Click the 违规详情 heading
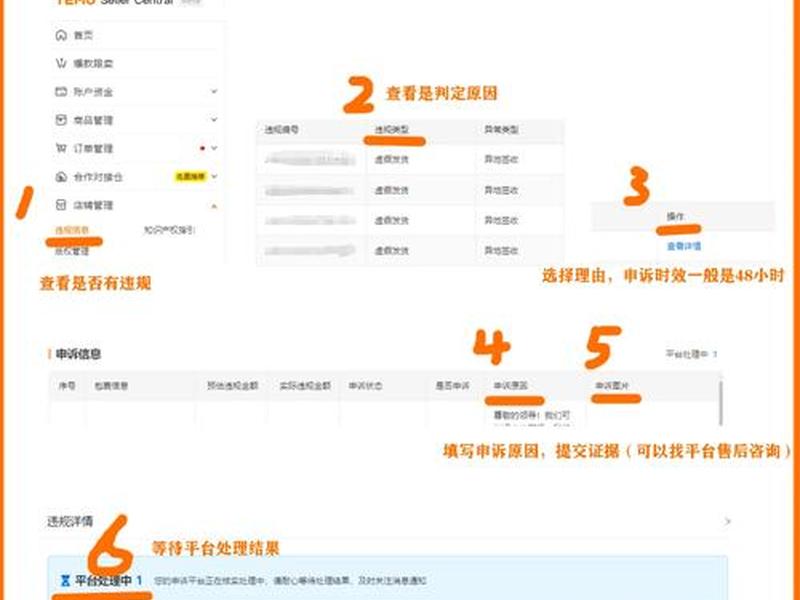The width and height of the screenshot is (800, 600). click(70, 521)
